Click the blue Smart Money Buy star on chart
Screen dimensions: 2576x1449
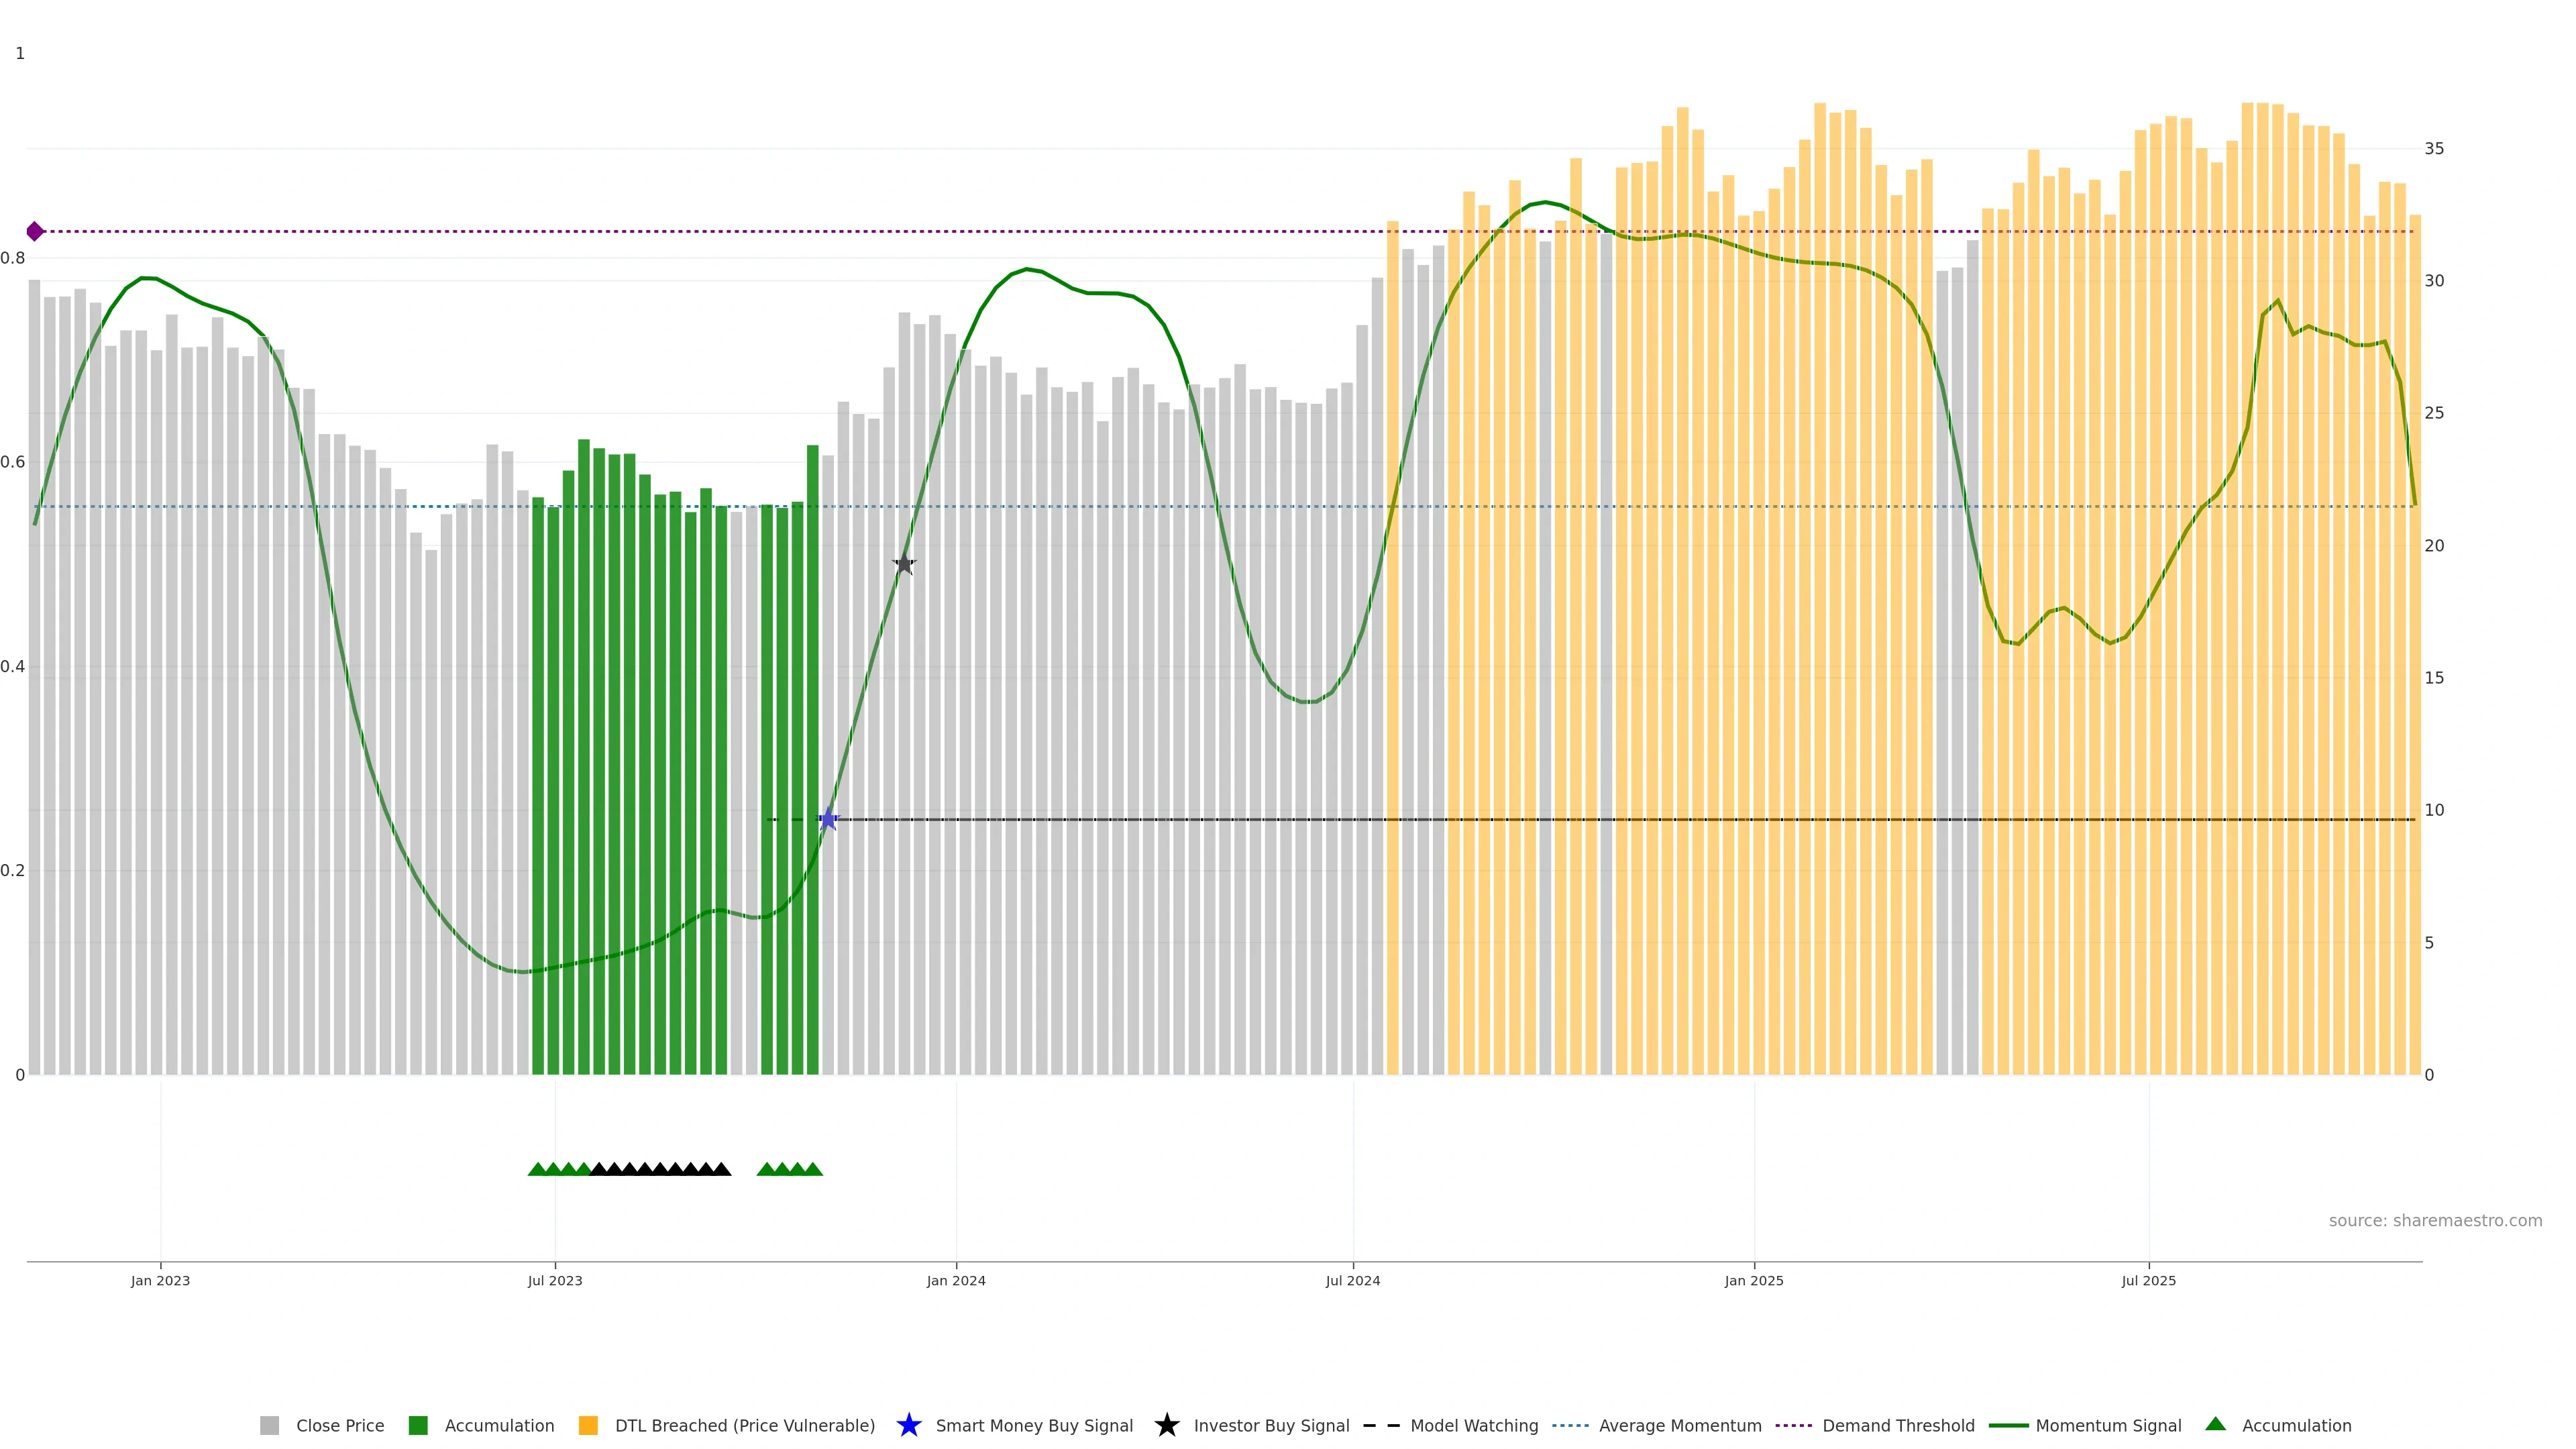[828, 819]
